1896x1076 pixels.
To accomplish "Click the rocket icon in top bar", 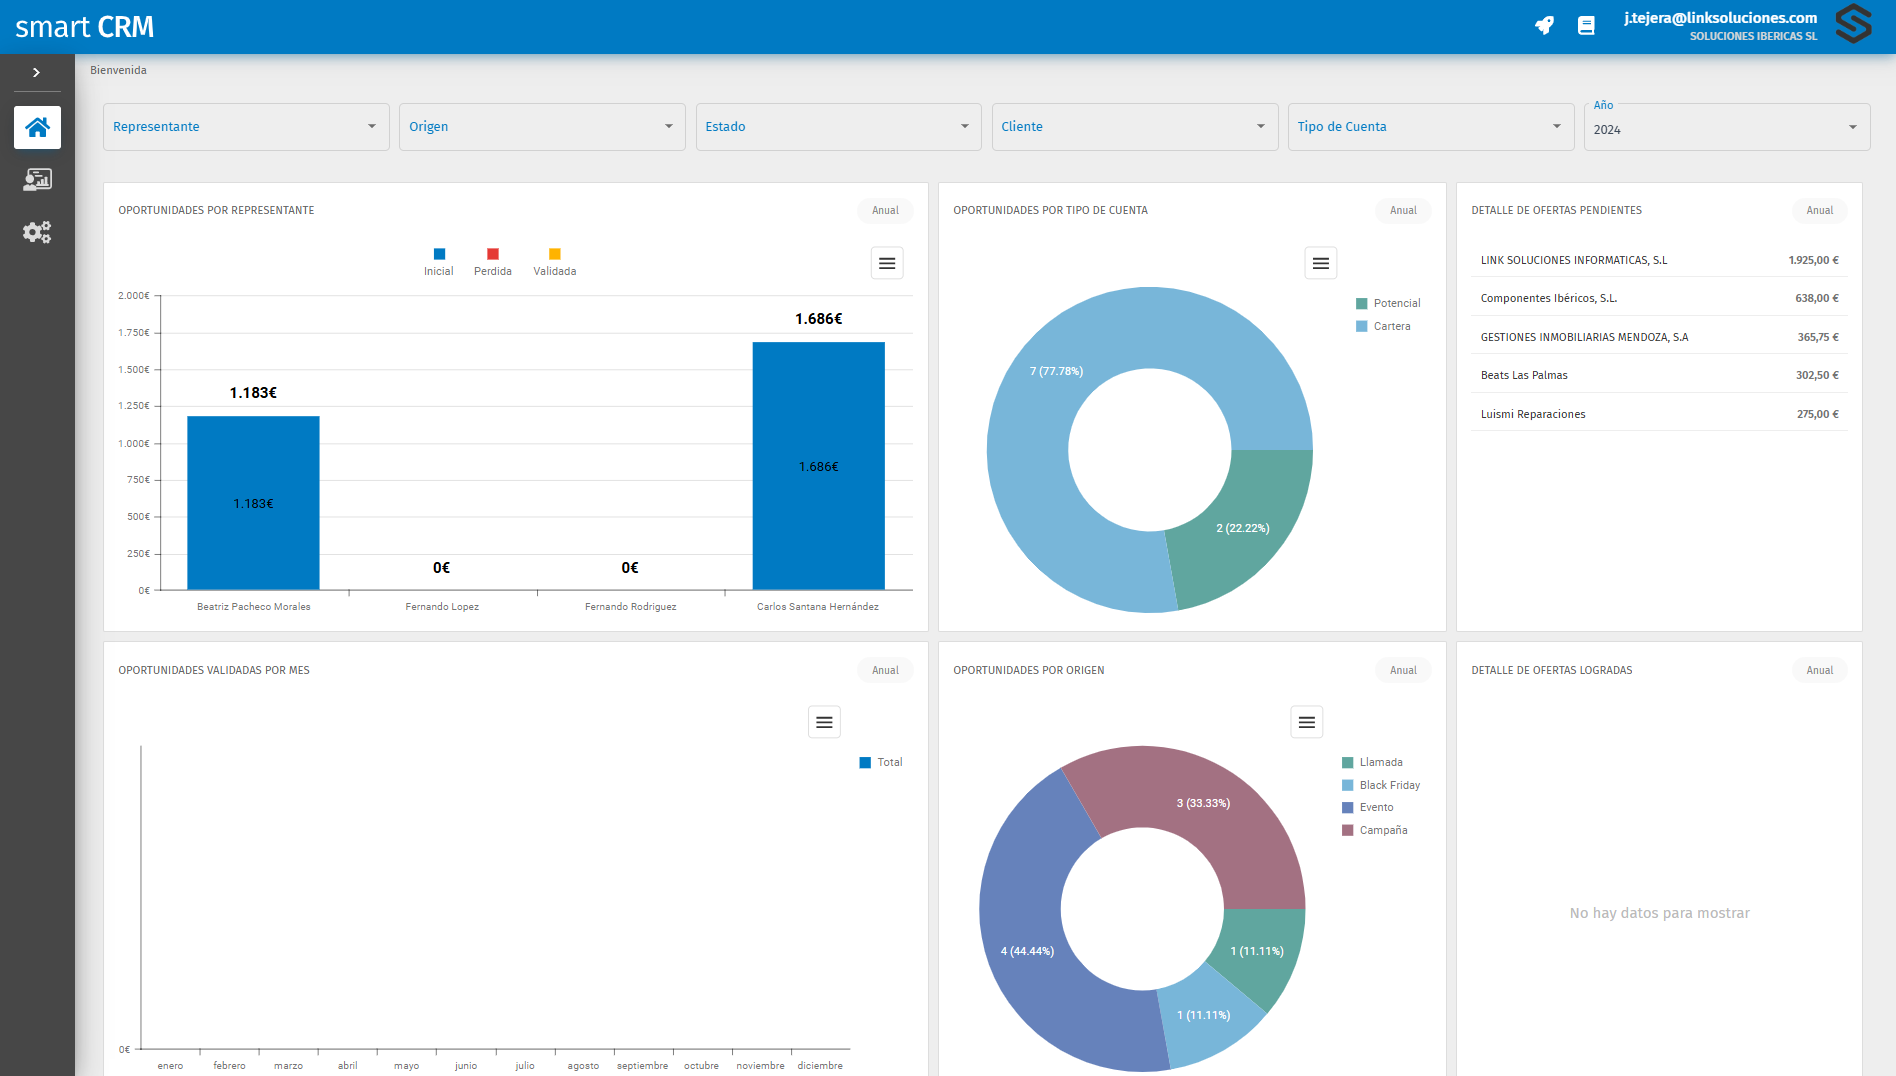I will click(1544, 26).
